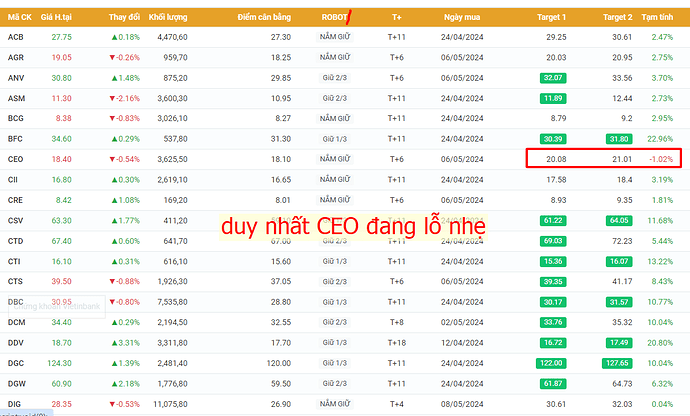Click the NẮM GIỮ badge in AGR row
690x416 pixels.
pyautogui.click(x=335, y=57)
